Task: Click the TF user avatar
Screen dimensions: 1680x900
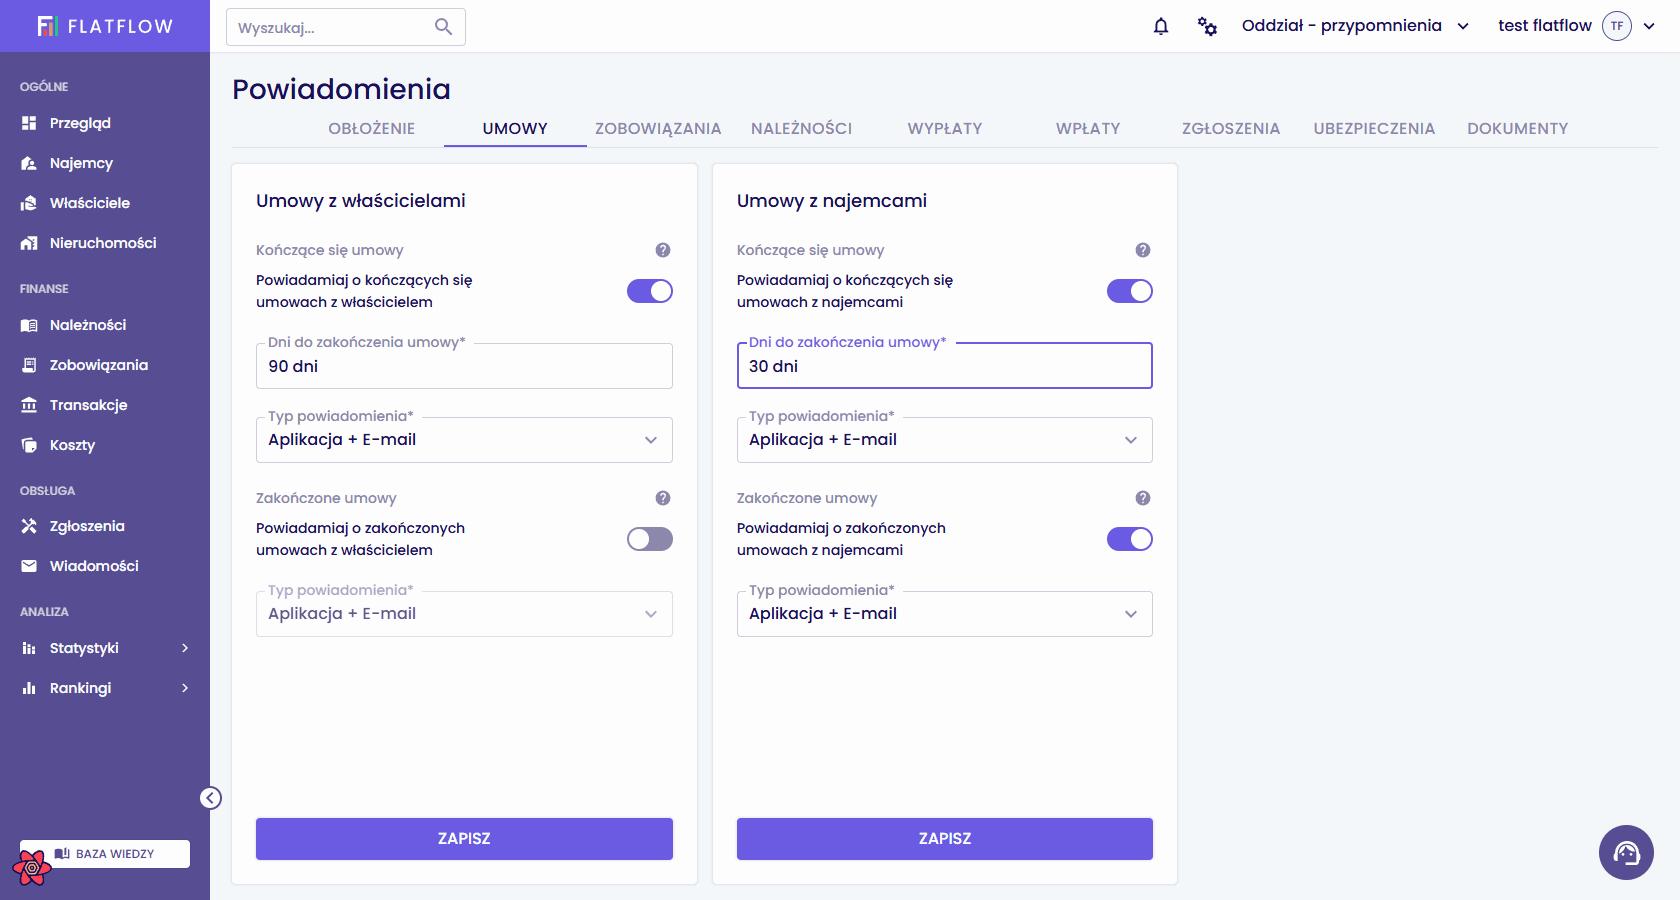Action: [1617, 26]
